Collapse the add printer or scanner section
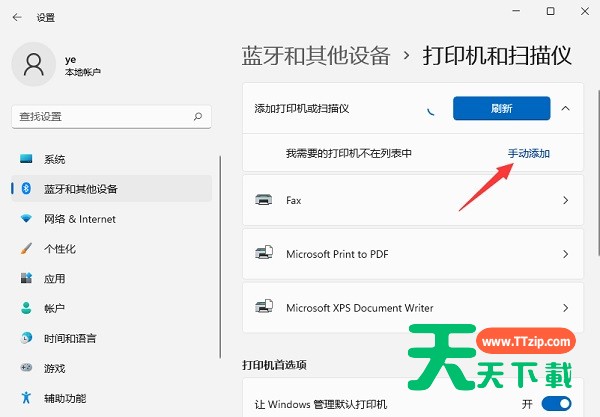 coord(565,108)
